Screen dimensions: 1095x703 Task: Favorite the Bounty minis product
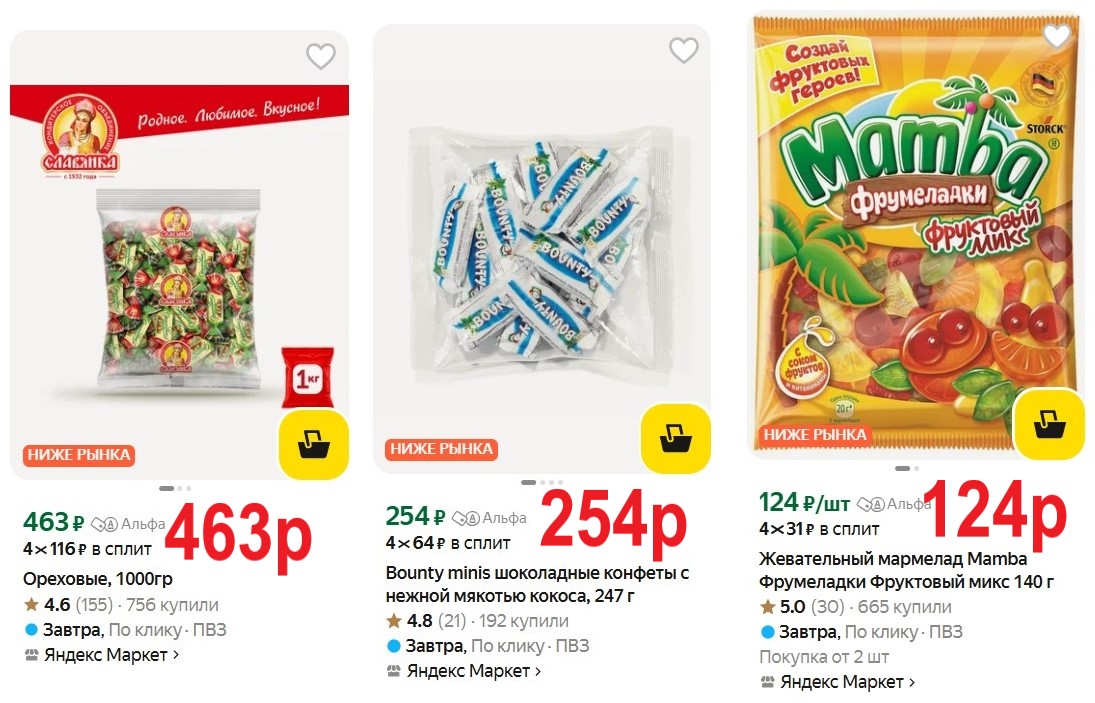tap(683, 50)
